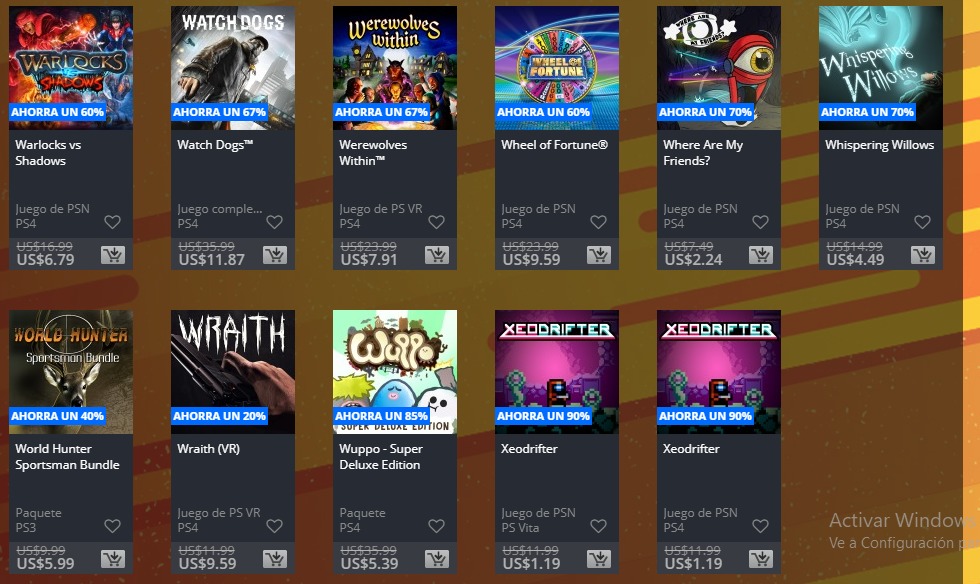
Task: Toggle wishlist heart for Where Are My Friends?
Action: 760,221
